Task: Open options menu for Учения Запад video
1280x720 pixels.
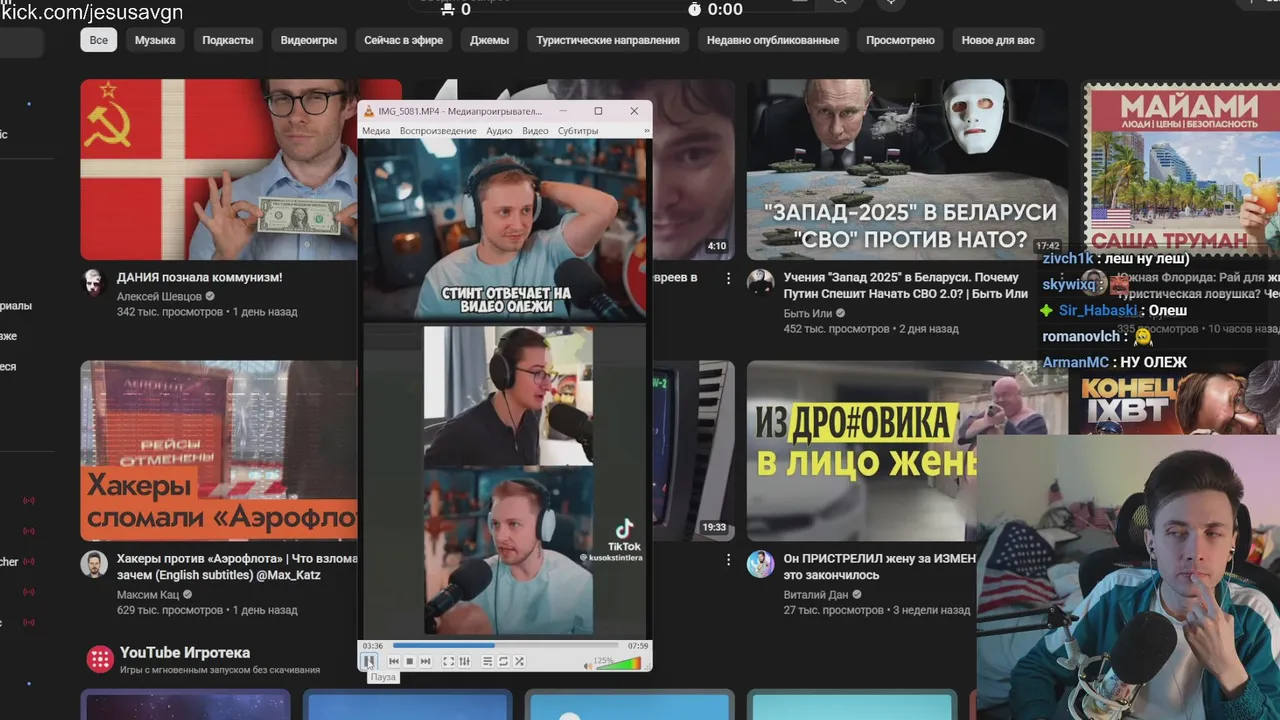Action: click(x=1061, y=278)
